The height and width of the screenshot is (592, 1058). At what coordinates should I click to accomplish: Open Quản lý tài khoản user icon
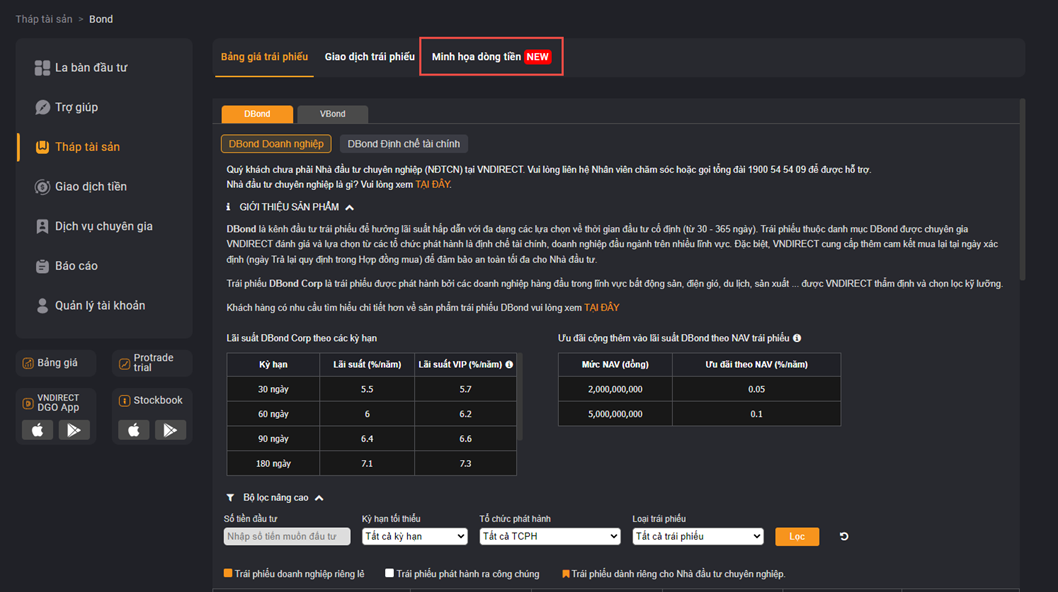[x=42, y=306]
